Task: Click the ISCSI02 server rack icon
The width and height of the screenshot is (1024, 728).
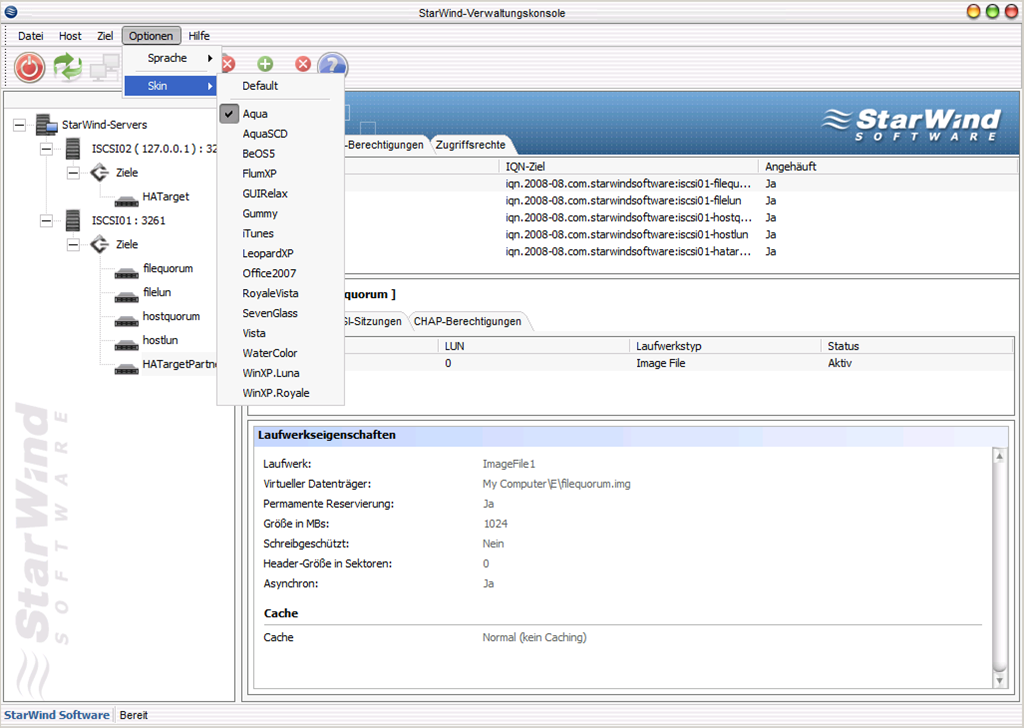Action: [73, 149]
